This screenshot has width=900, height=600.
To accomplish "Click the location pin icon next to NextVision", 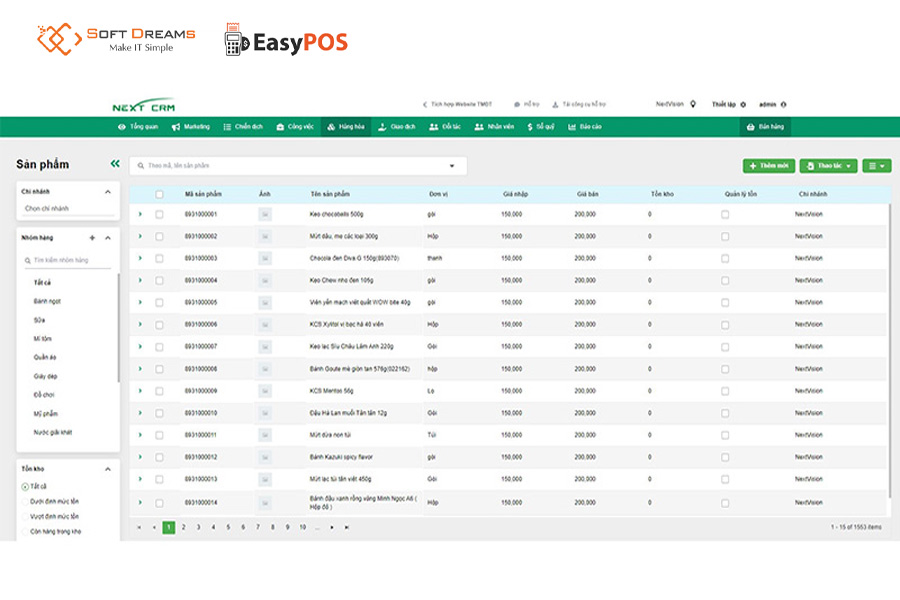I will pyautogui.click(x=693, y=104).
